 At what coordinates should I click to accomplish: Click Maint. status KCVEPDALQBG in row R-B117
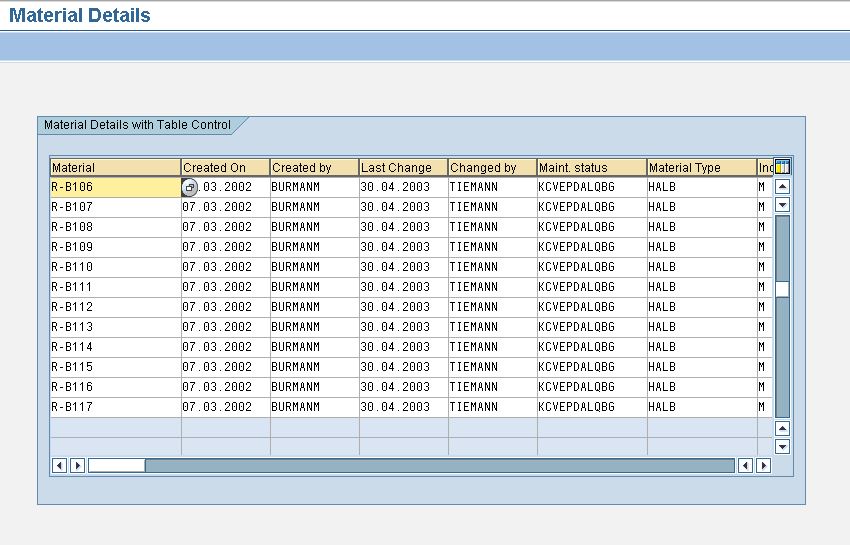coord(592,407)
